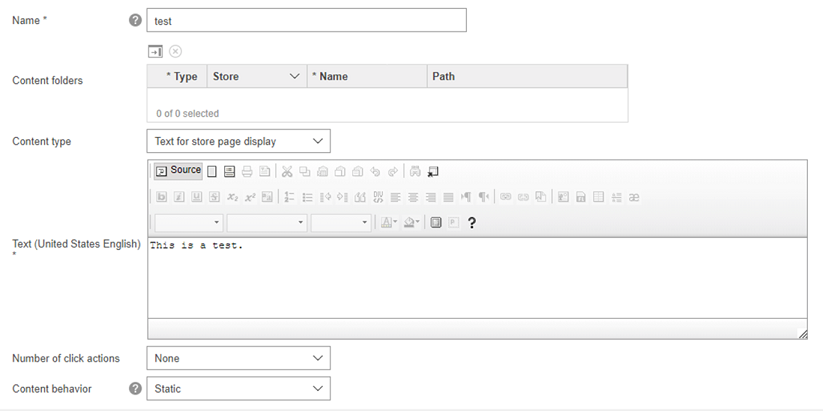
Task: Open the Store column header dropdown arrow
Action: pos(294,76)
